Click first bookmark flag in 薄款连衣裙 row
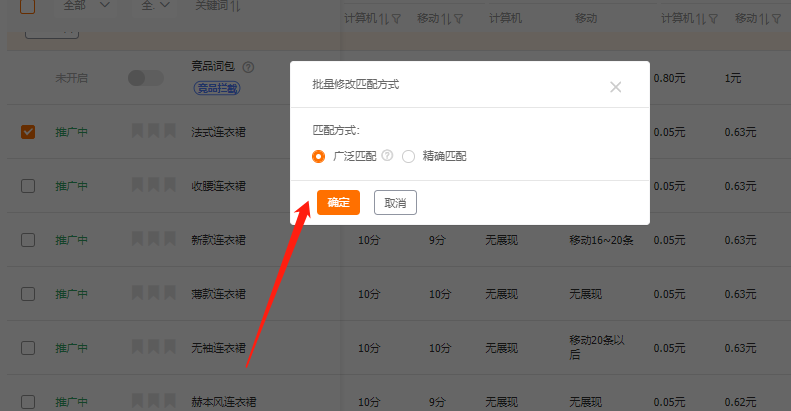 tap(137, 292)
